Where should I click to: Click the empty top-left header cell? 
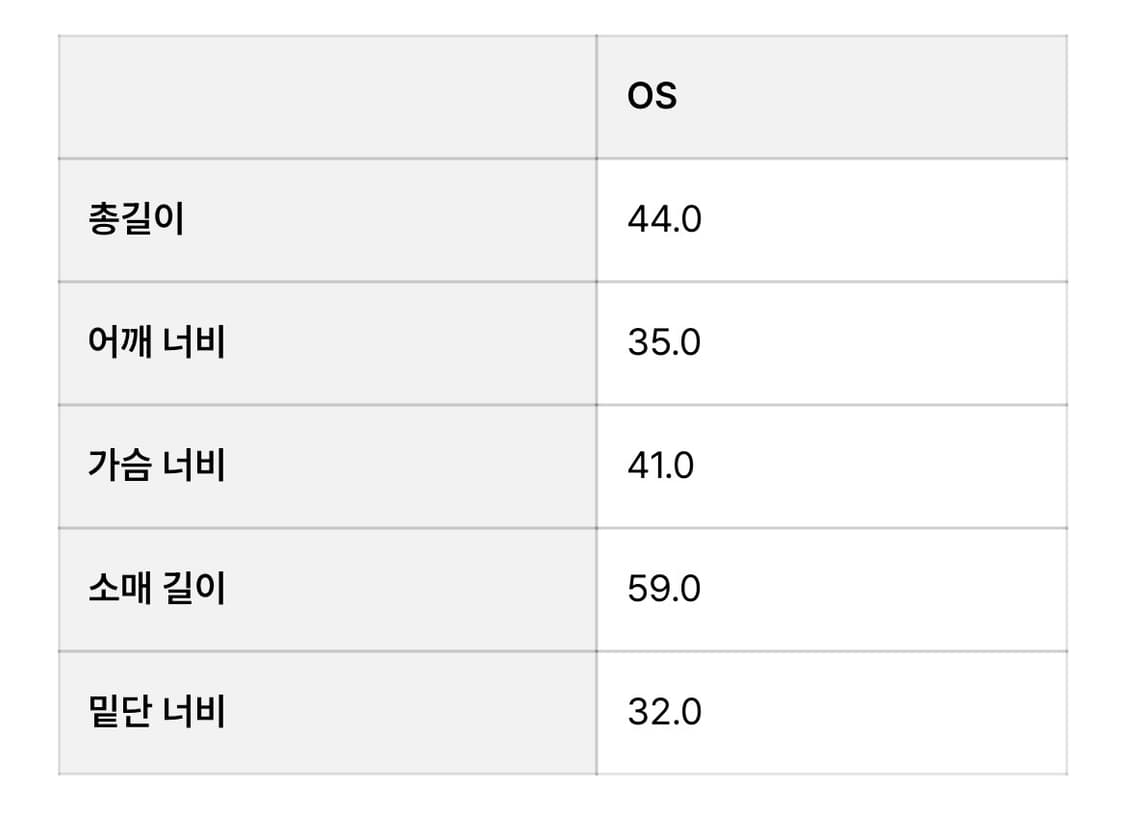[x=327, y=97]
